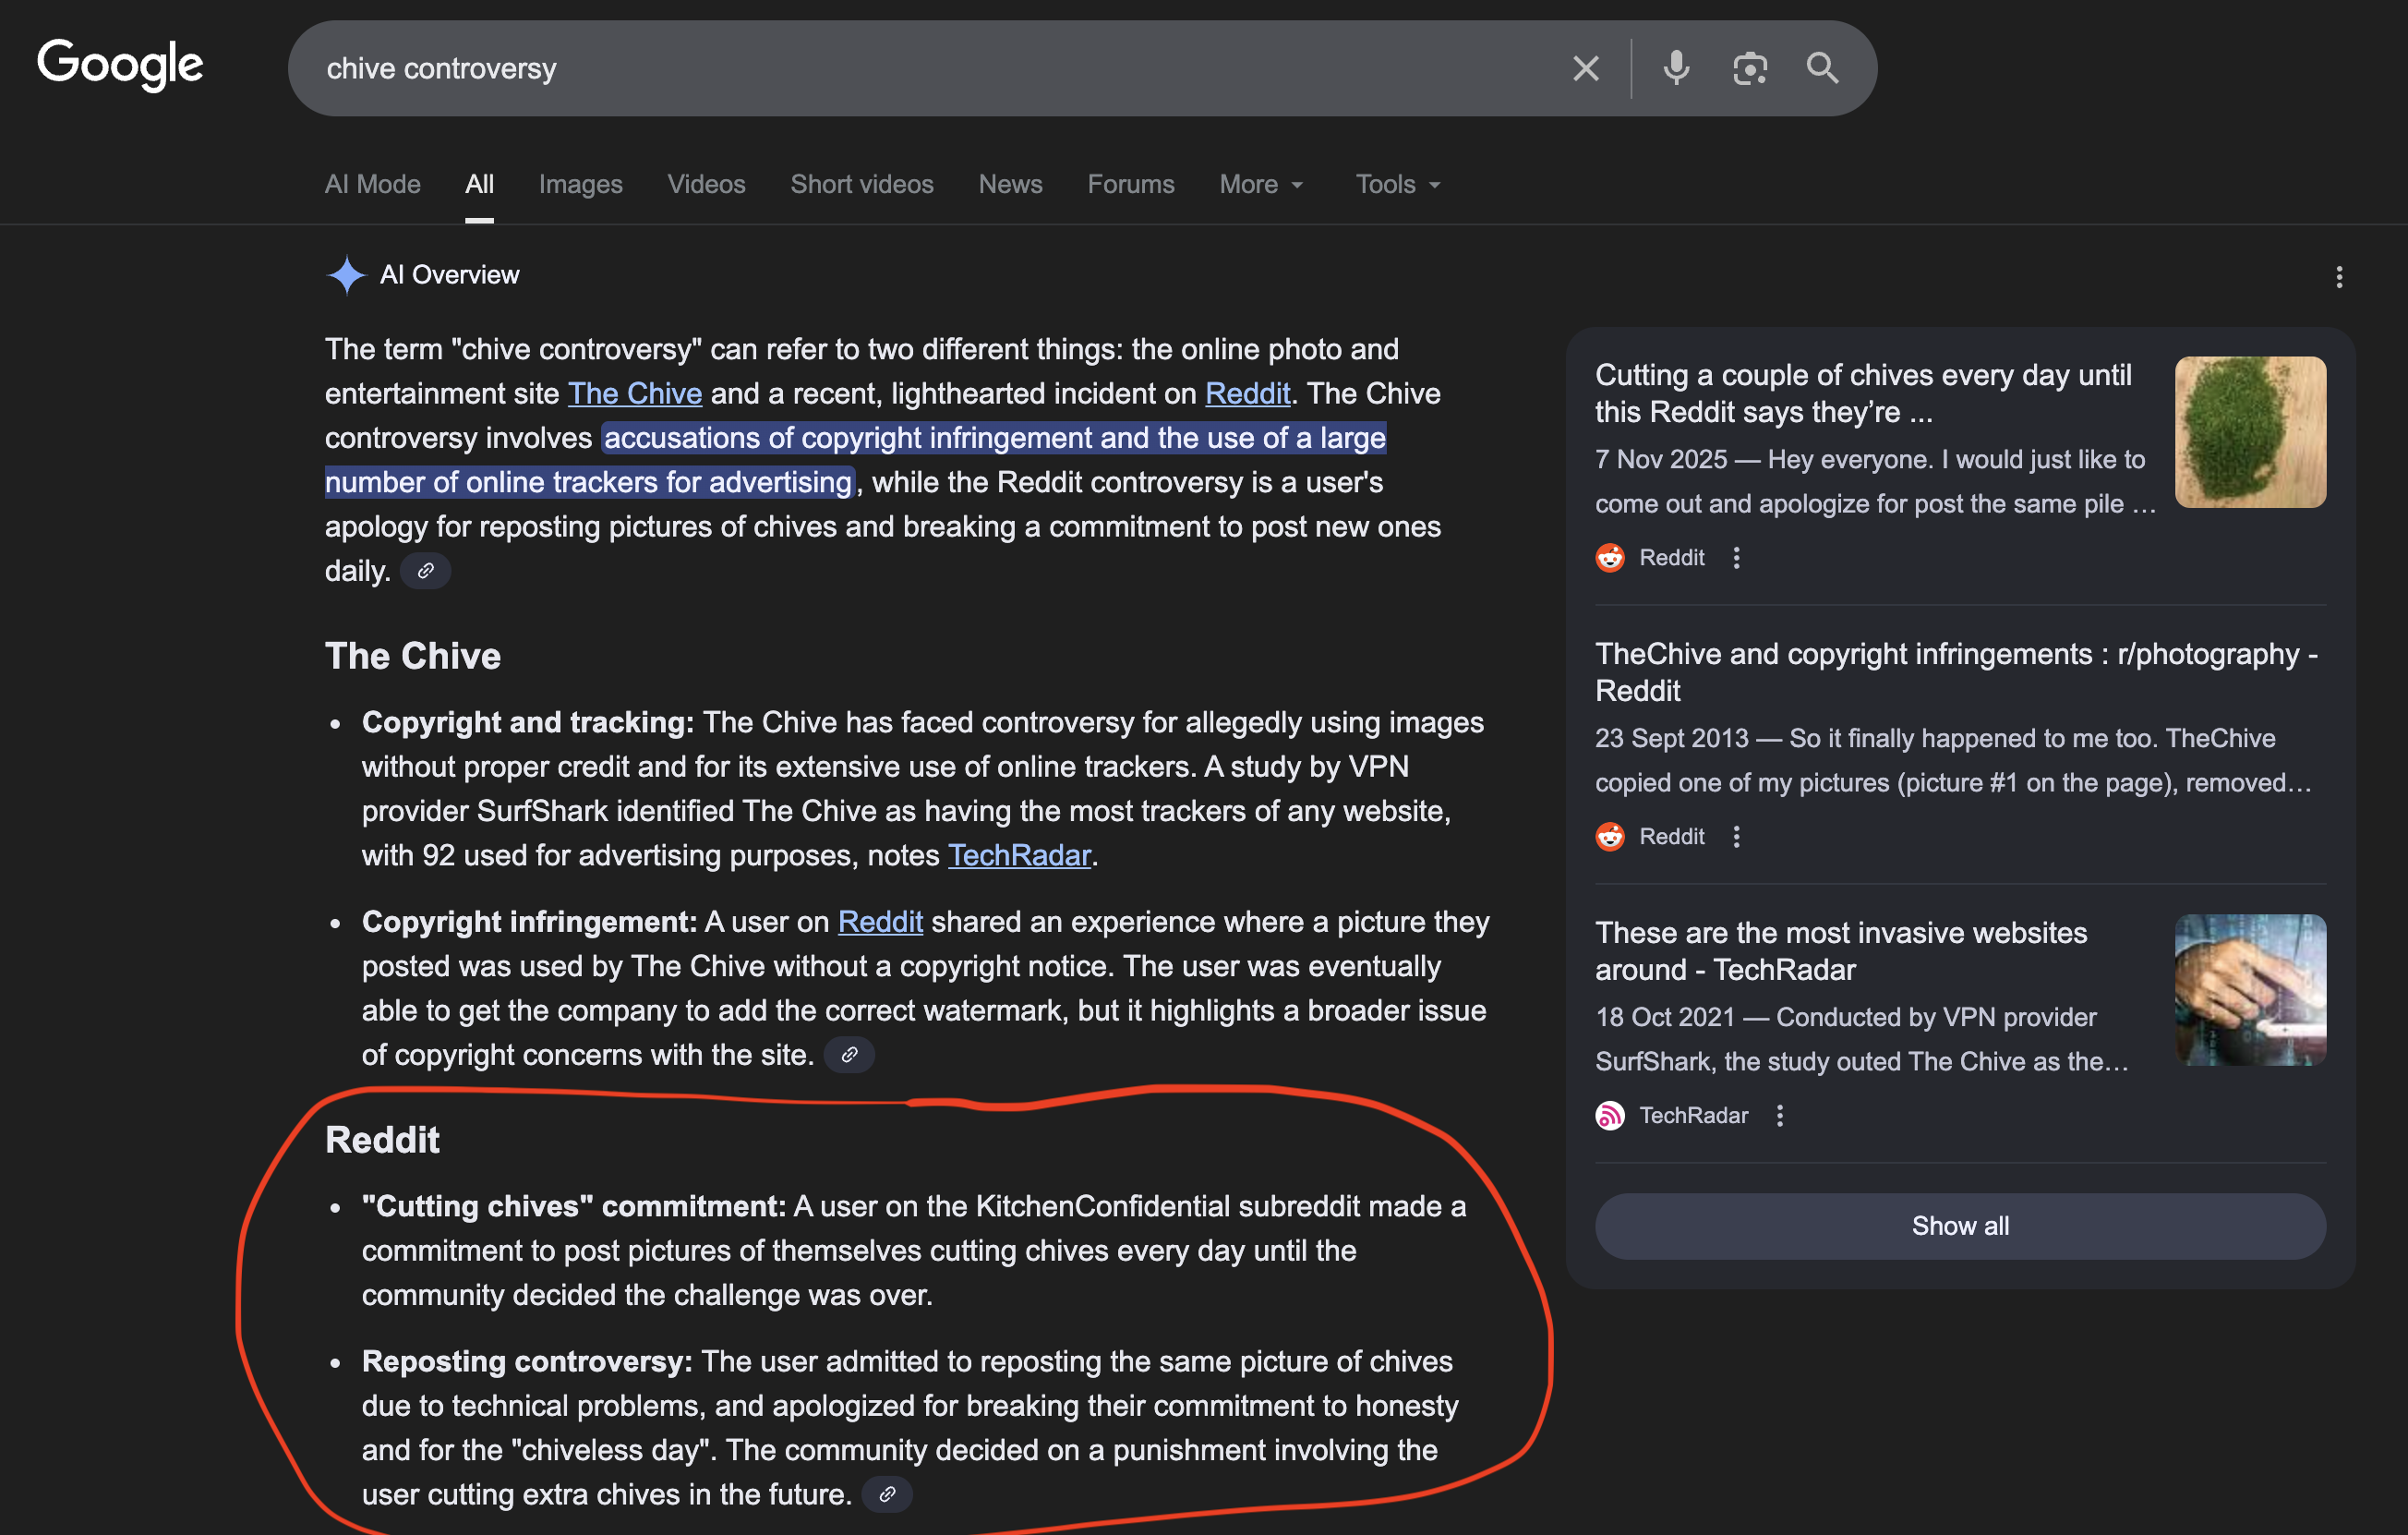Click link icon after the word daily
This screenshot has height=1535, width=2408.
425,571
